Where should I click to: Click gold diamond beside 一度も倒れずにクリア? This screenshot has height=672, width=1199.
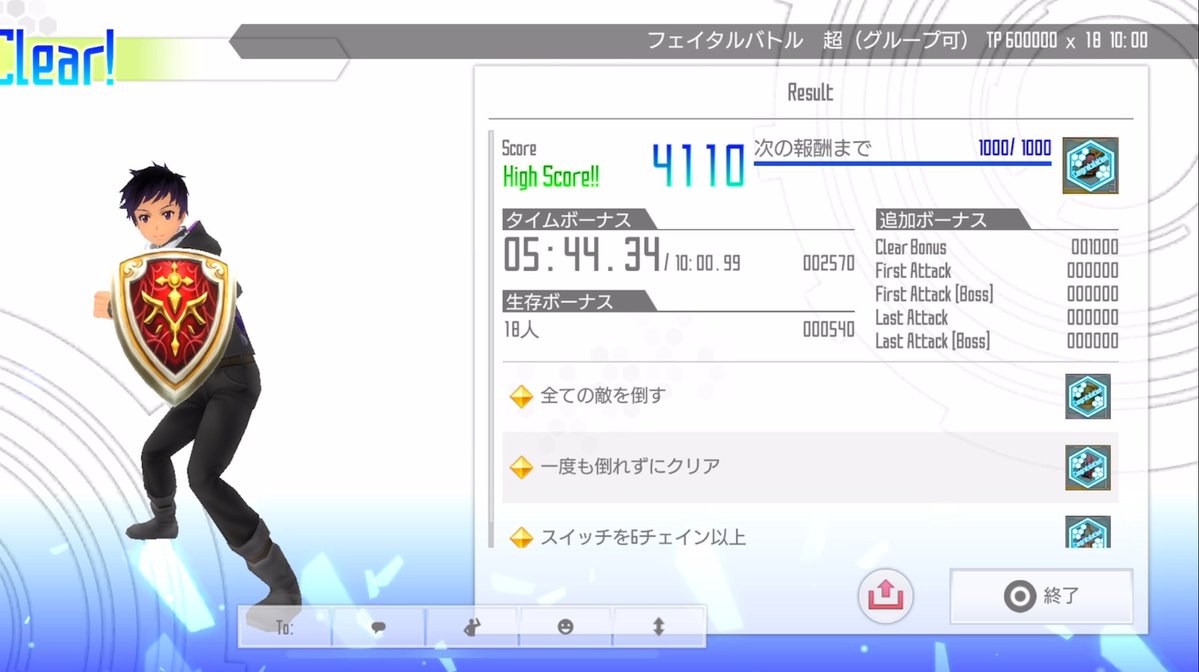(x=522, y=466)
